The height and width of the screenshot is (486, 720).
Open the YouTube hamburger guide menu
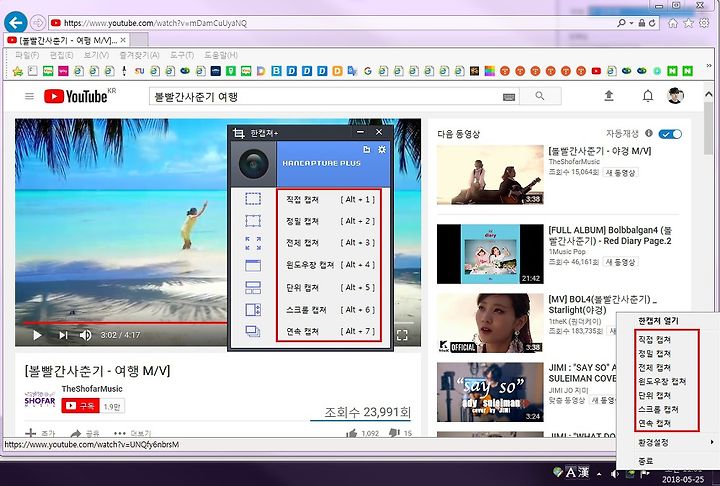[29, 96]
